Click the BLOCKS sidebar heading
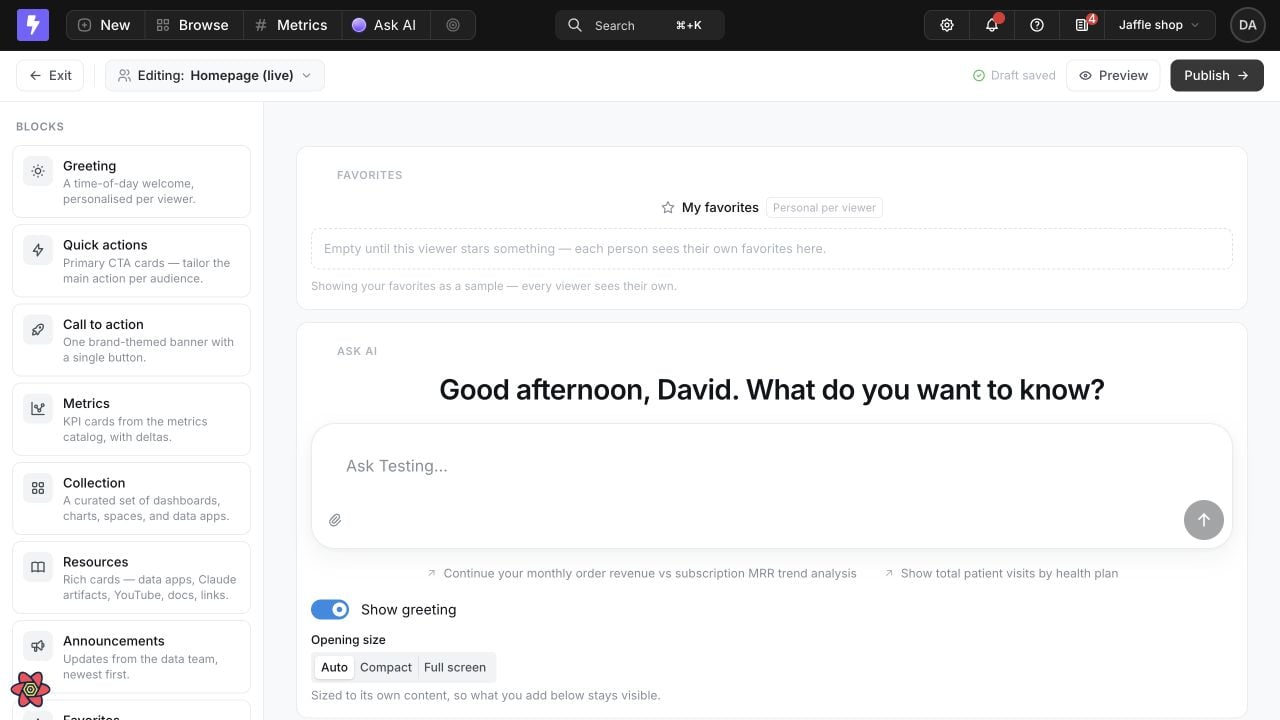 point(40,127)
